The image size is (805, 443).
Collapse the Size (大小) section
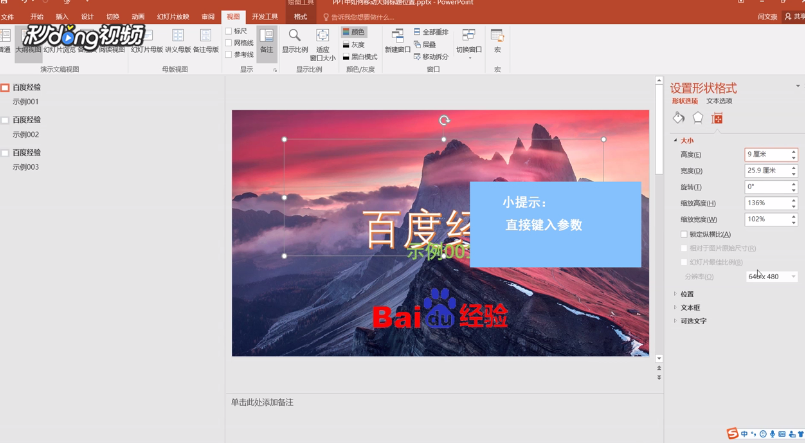(676, 140)
